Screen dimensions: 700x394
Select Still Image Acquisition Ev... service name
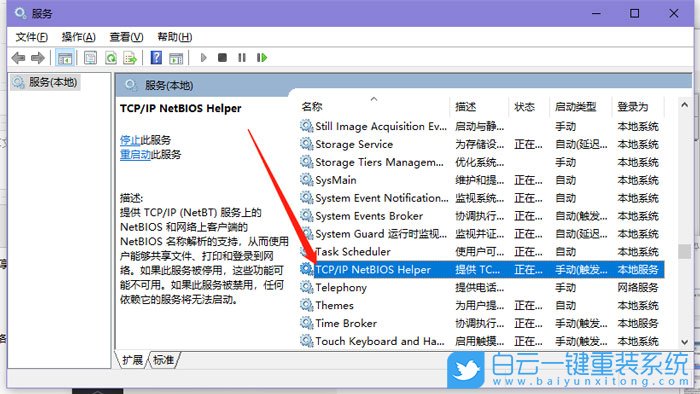(381, 126)
